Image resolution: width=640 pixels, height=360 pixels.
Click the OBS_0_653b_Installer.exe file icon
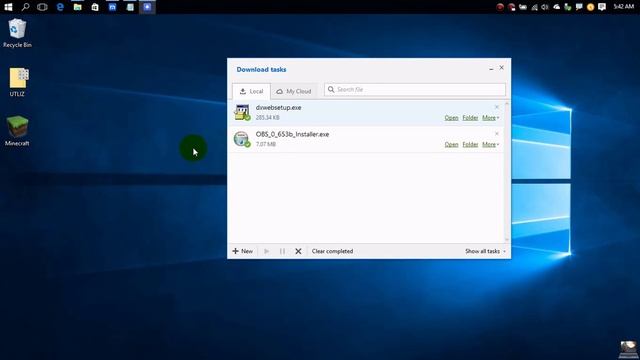[242, 139]
